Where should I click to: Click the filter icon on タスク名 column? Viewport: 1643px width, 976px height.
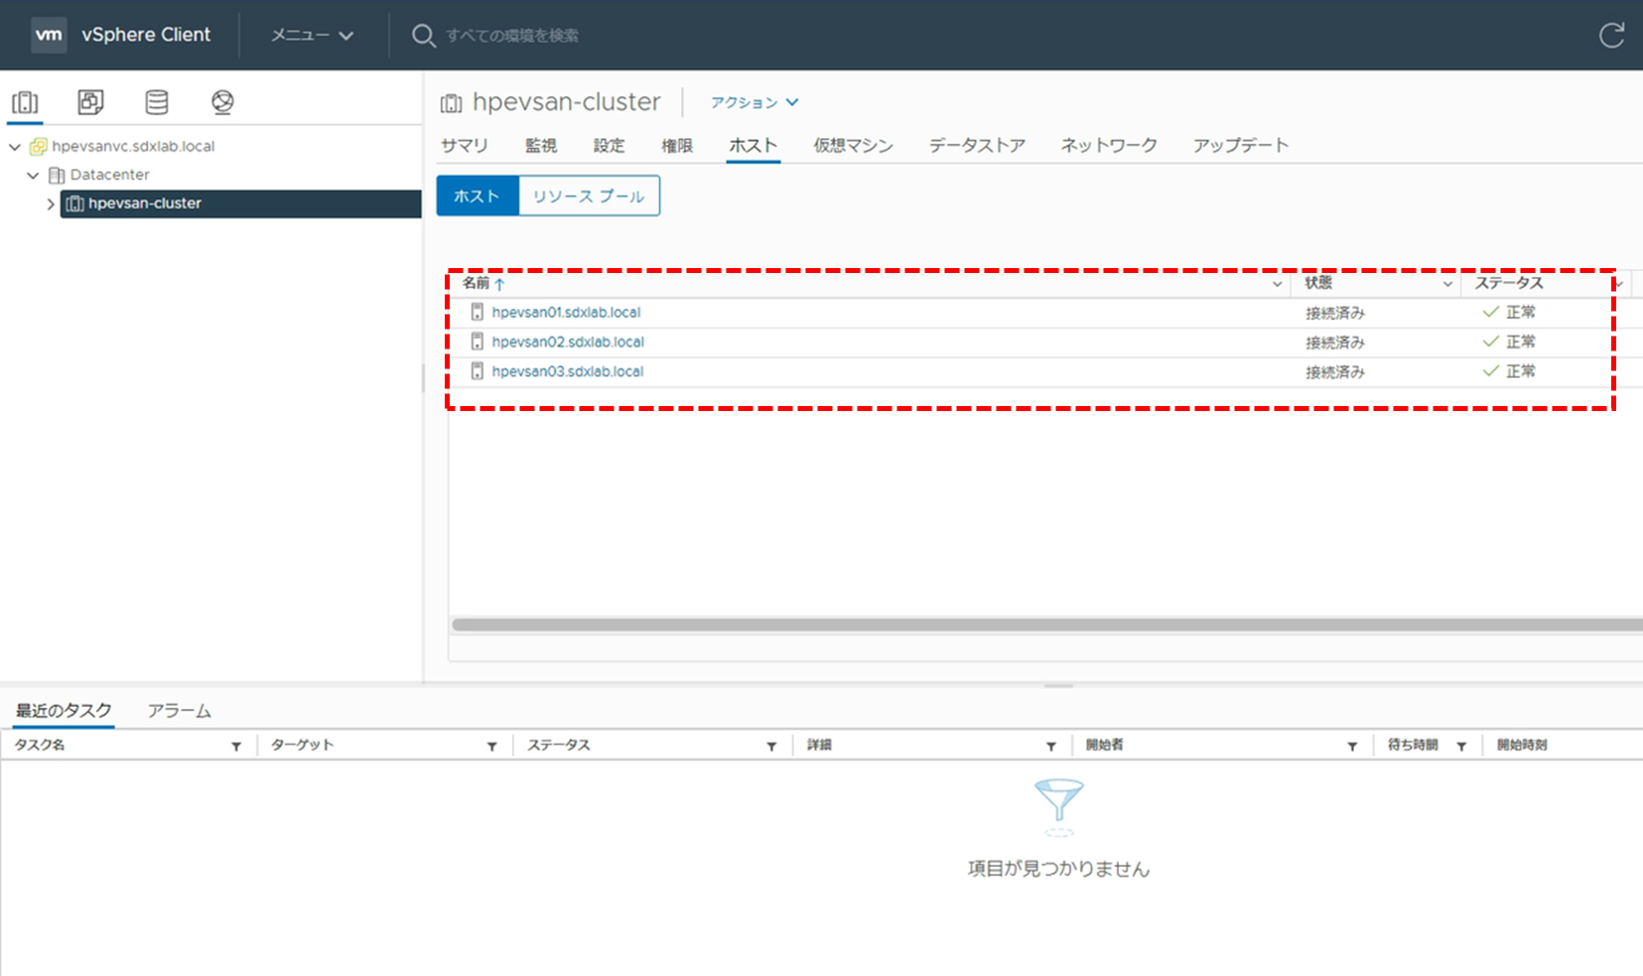tap(236, 746)
